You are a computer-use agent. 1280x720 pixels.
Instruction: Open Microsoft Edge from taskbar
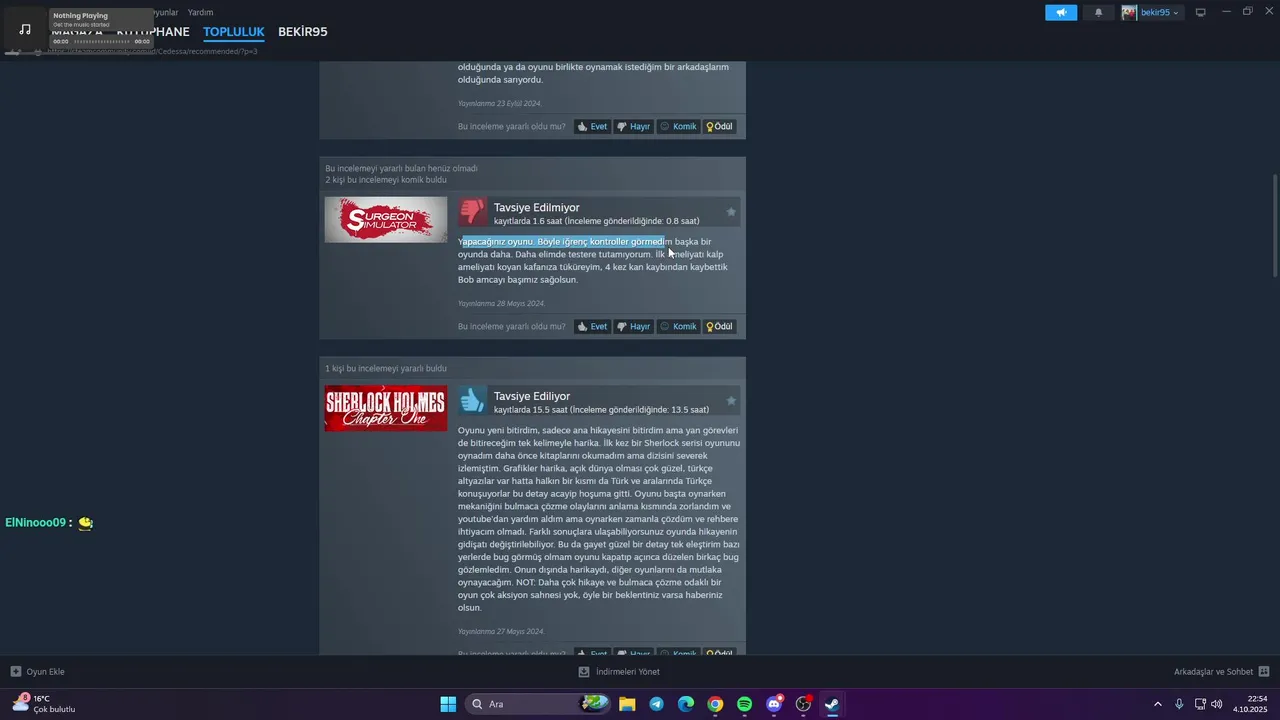click(686, 704)
